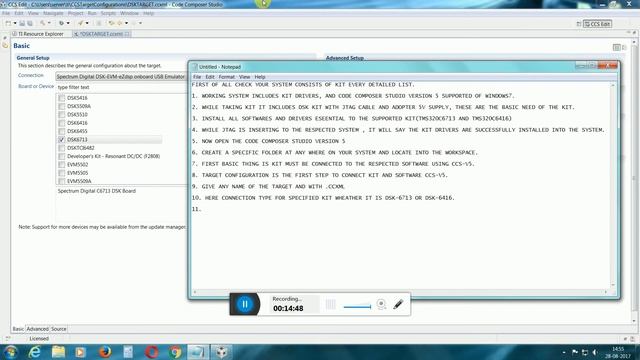Switch to the Advanced tab at bottom
This screenshot has width=640, height=360.
(38, 329)
